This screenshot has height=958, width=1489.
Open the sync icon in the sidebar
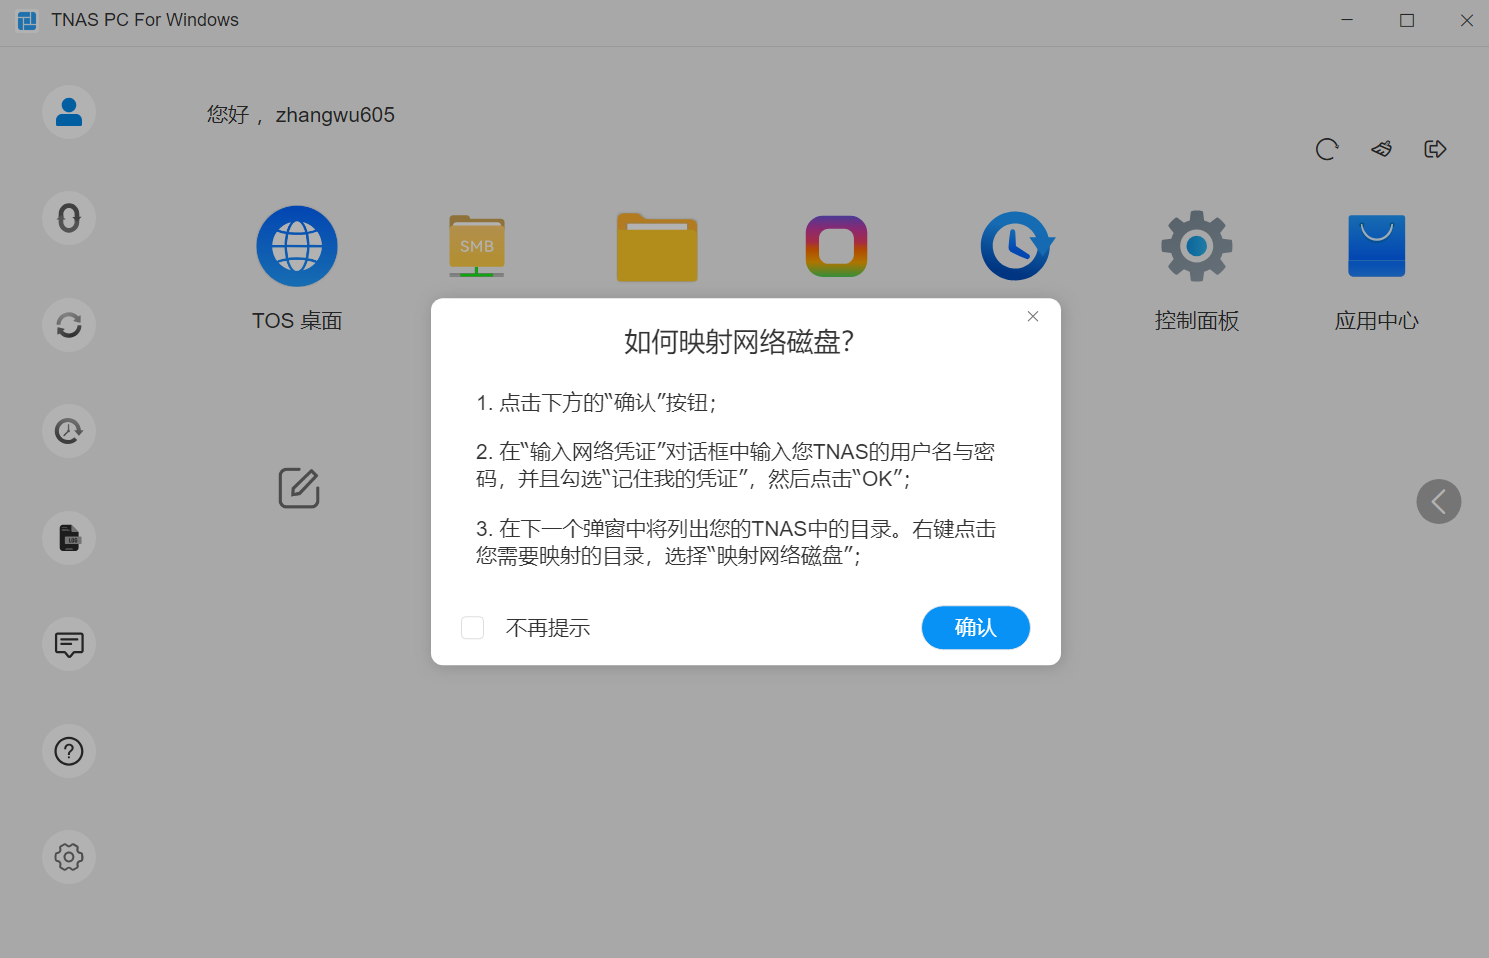pyautogui.click(x=69, y=325)
